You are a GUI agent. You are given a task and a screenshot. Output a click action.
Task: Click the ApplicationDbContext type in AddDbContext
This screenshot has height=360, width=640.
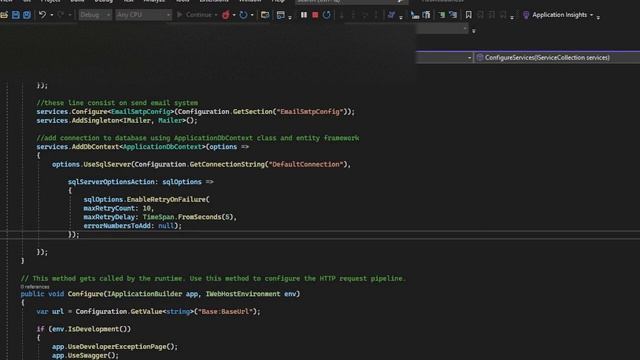point(162,147)
